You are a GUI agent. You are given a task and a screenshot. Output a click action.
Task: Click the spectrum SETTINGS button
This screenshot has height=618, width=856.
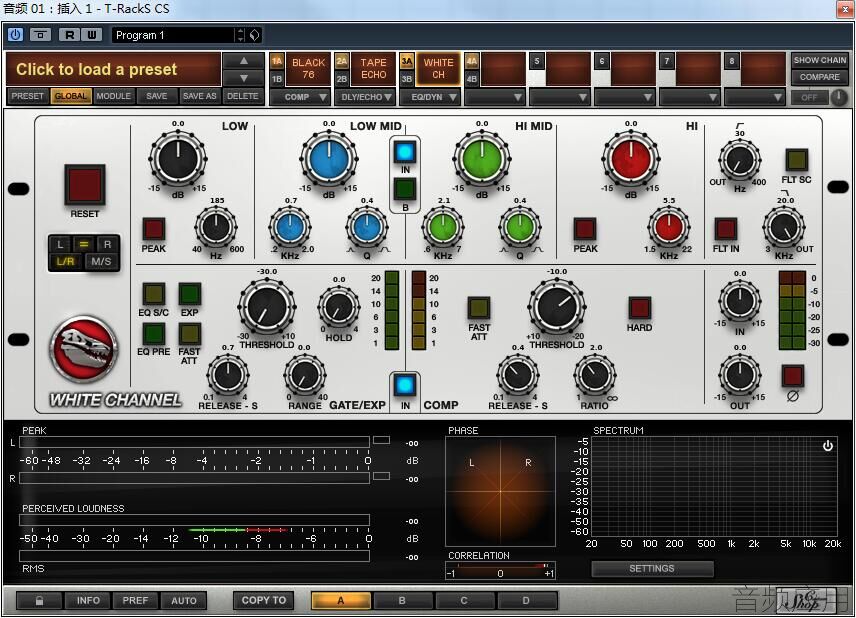[x=652, y=569]
